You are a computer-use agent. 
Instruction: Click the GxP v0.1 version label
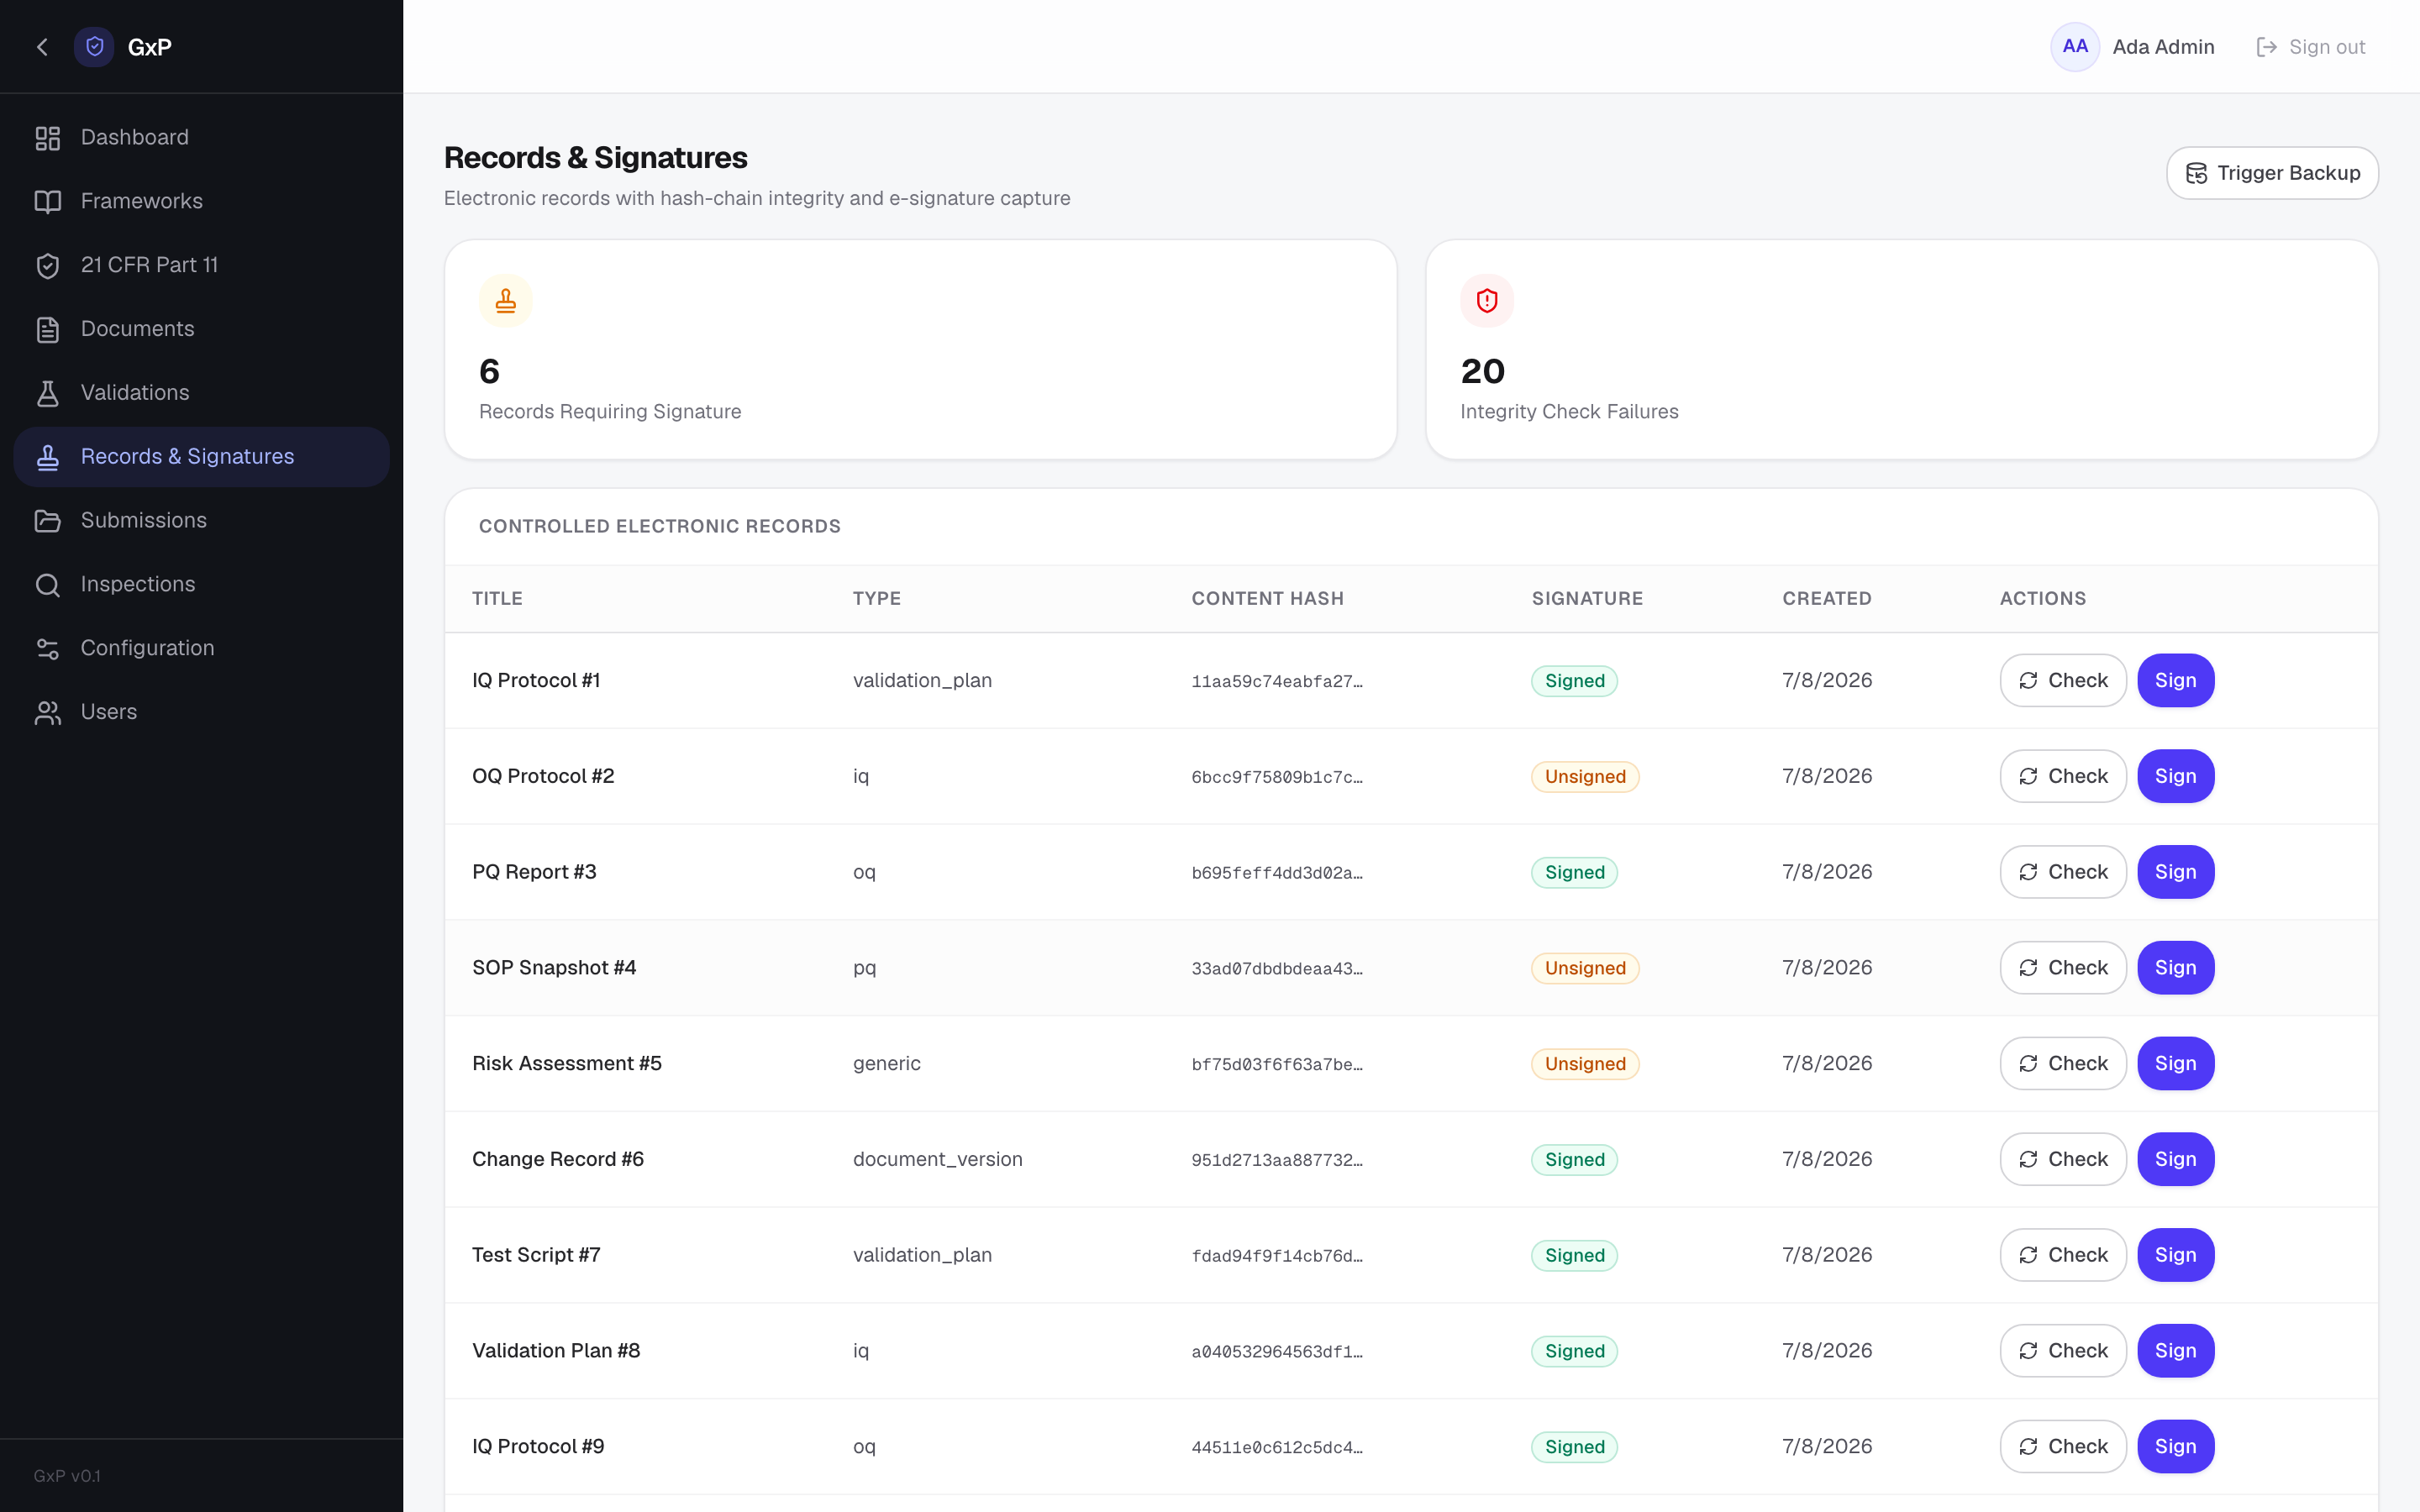(67, 1476)
